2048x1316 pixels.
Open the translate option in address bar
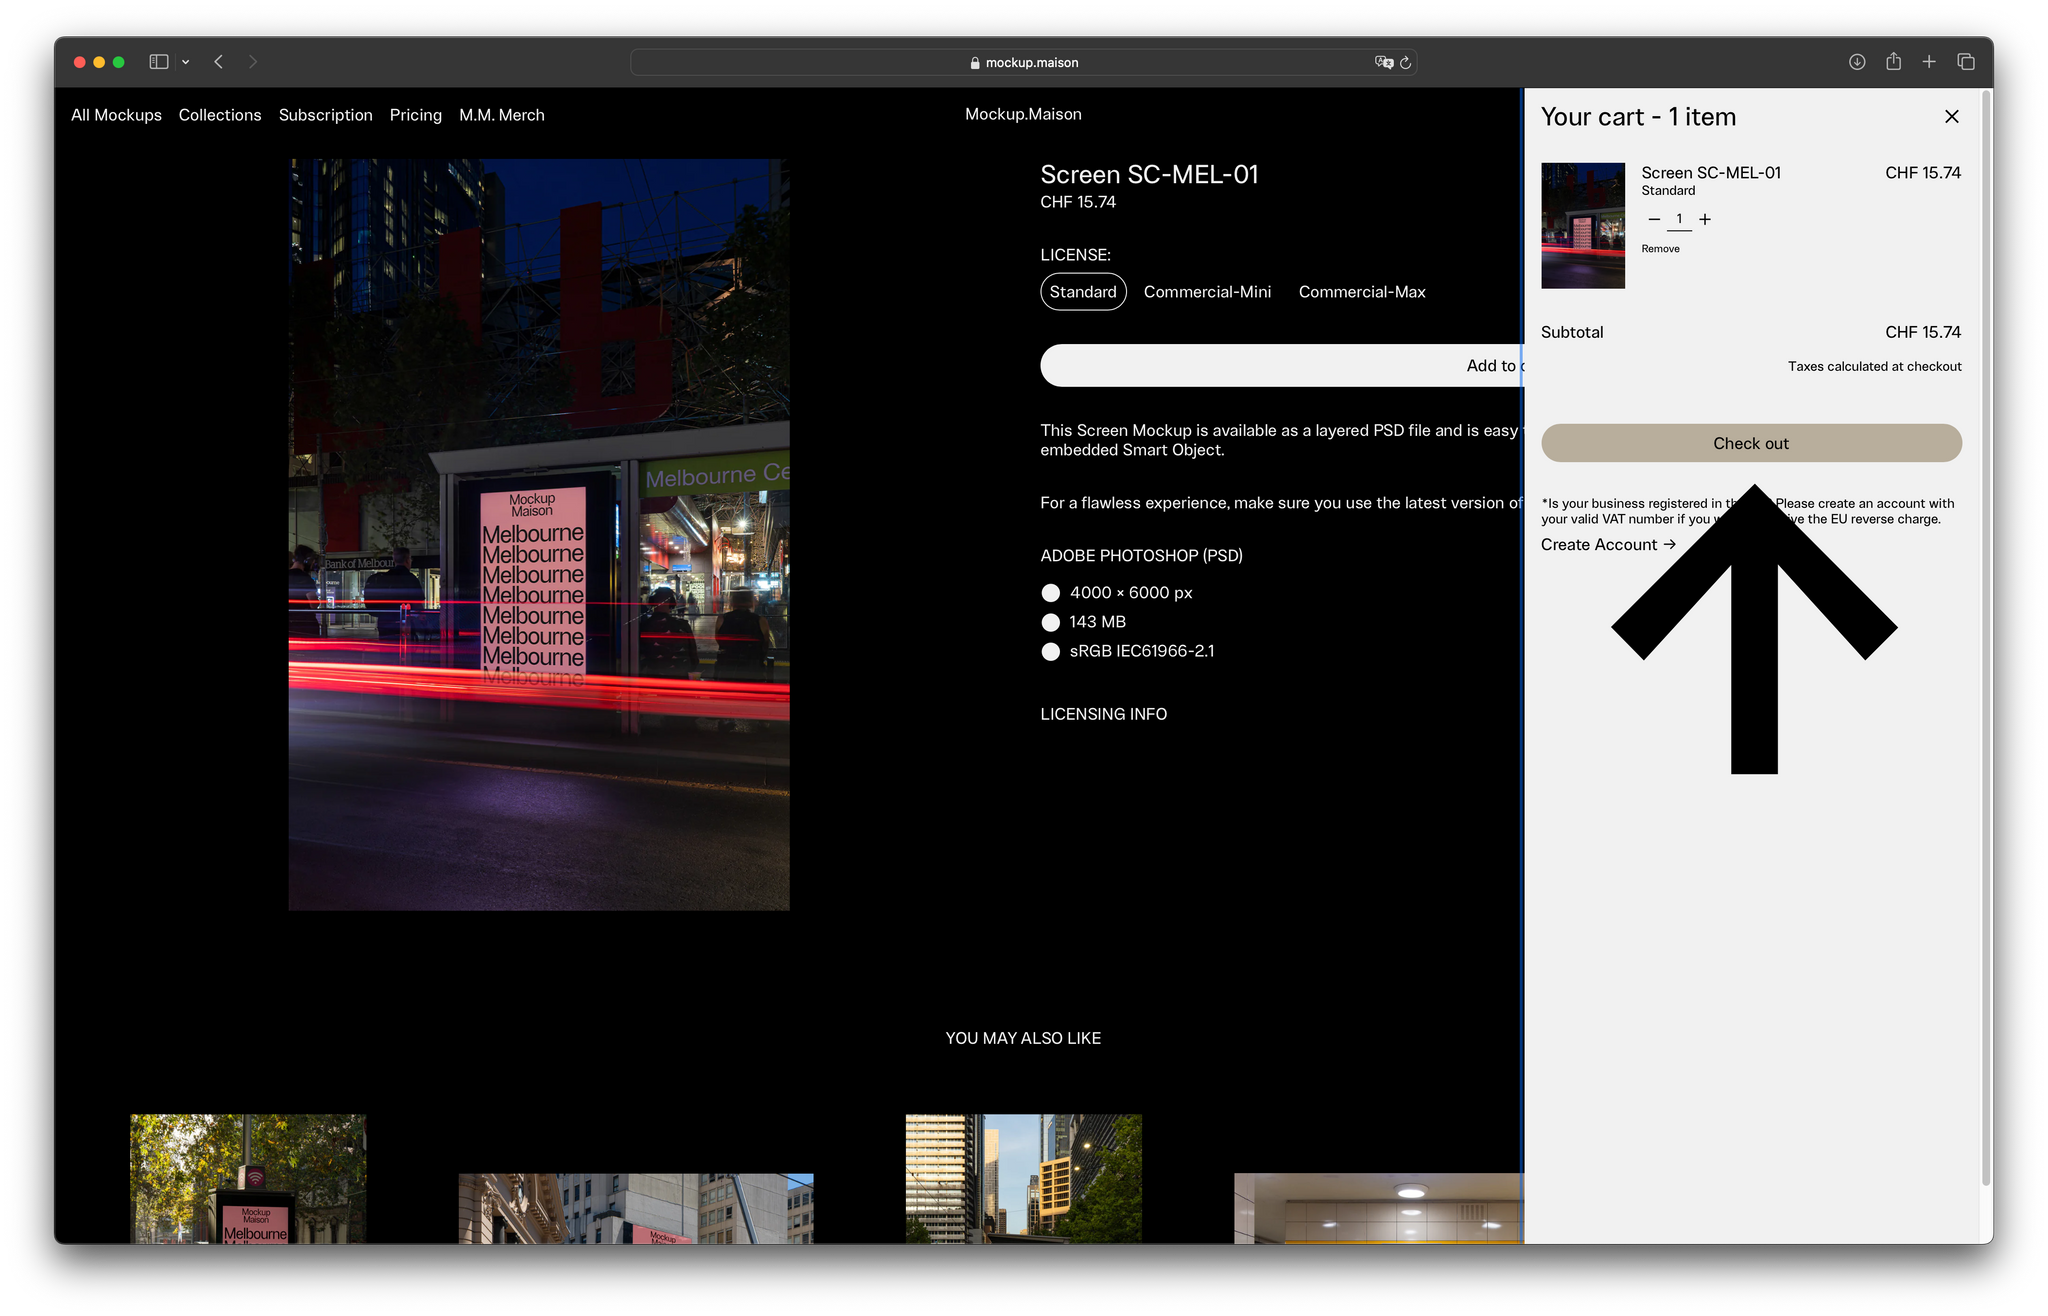(x=1383, y=62)
